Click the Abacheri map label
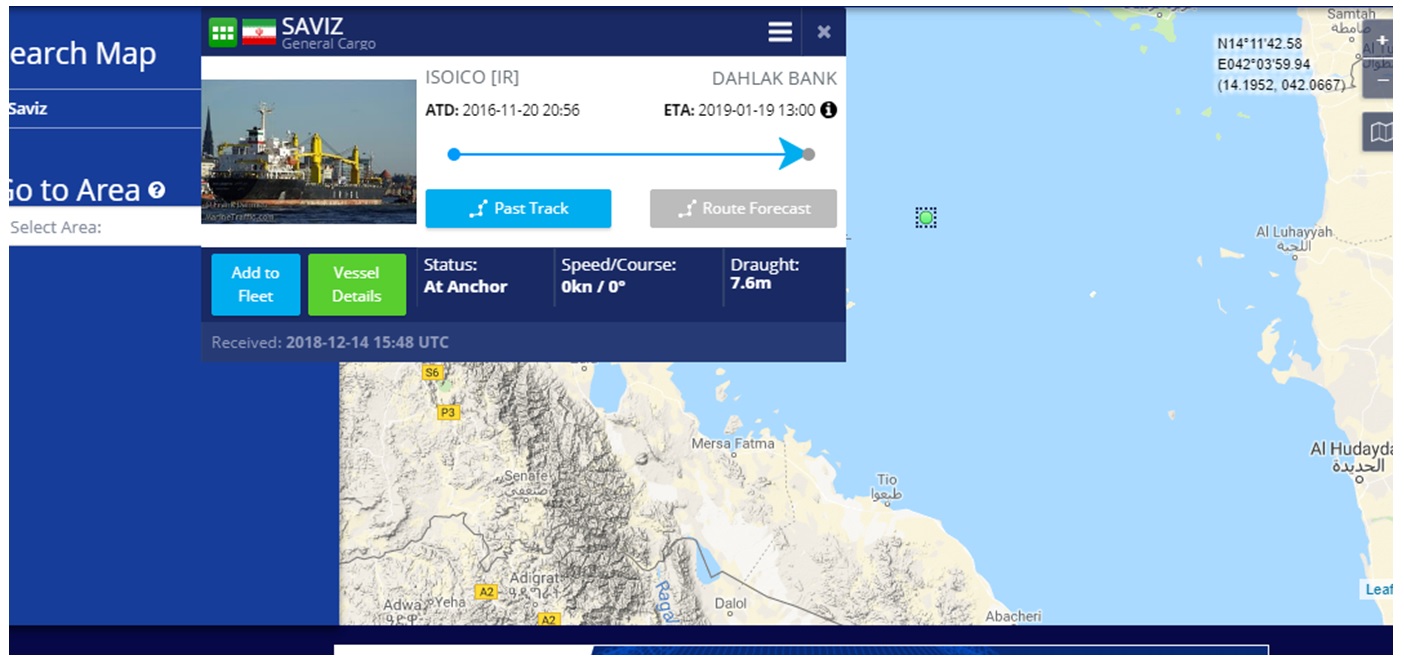1404x667 pixels. pos(1013,616)
